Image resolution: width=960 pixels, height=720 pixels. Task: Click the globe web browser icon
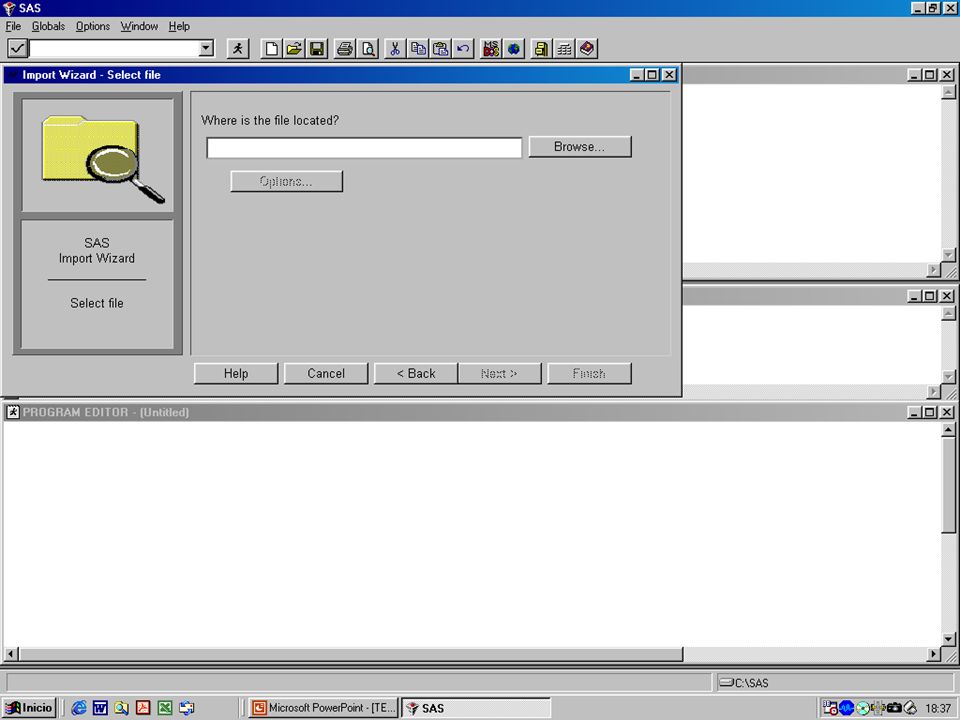coord(514,48)
